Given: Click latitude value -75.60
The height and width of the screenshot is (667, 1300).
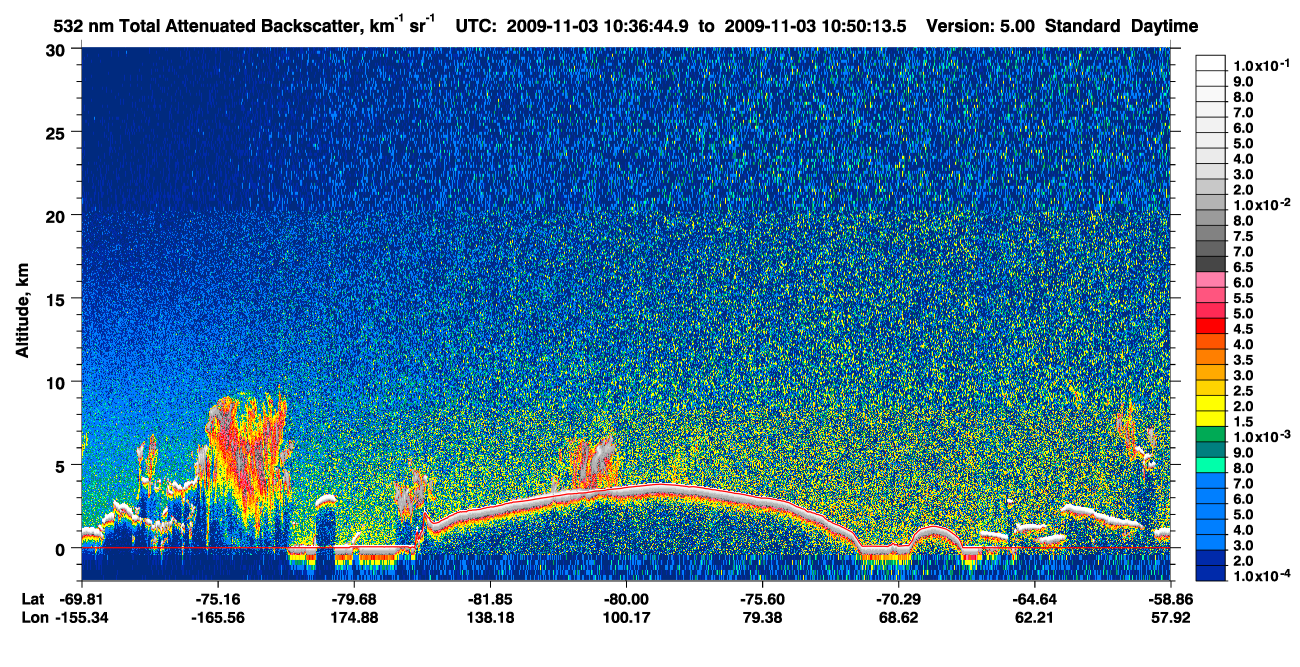Looking at the screenshot, I should pos(761,600).
